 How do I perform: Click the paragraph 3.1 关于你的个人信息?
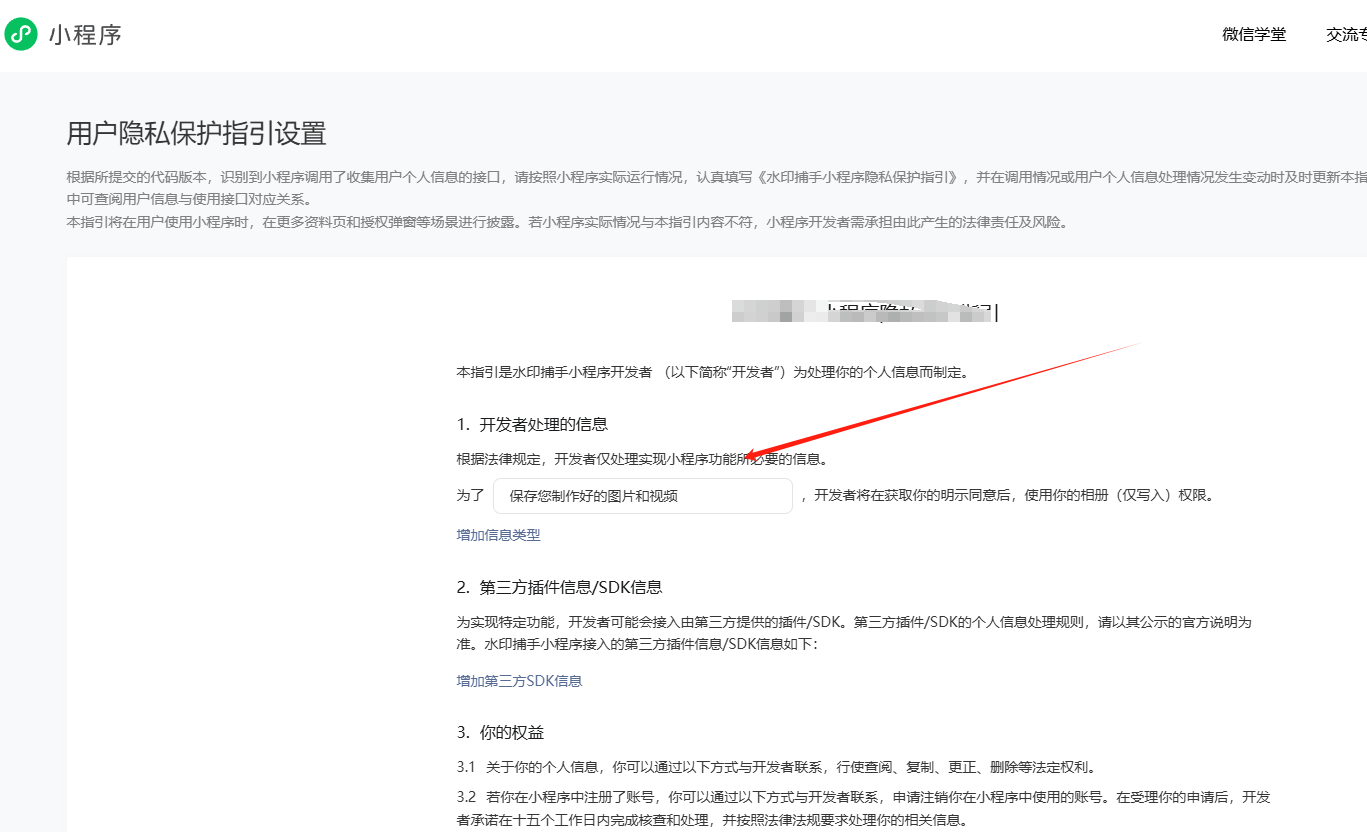(x=776, y=768)
